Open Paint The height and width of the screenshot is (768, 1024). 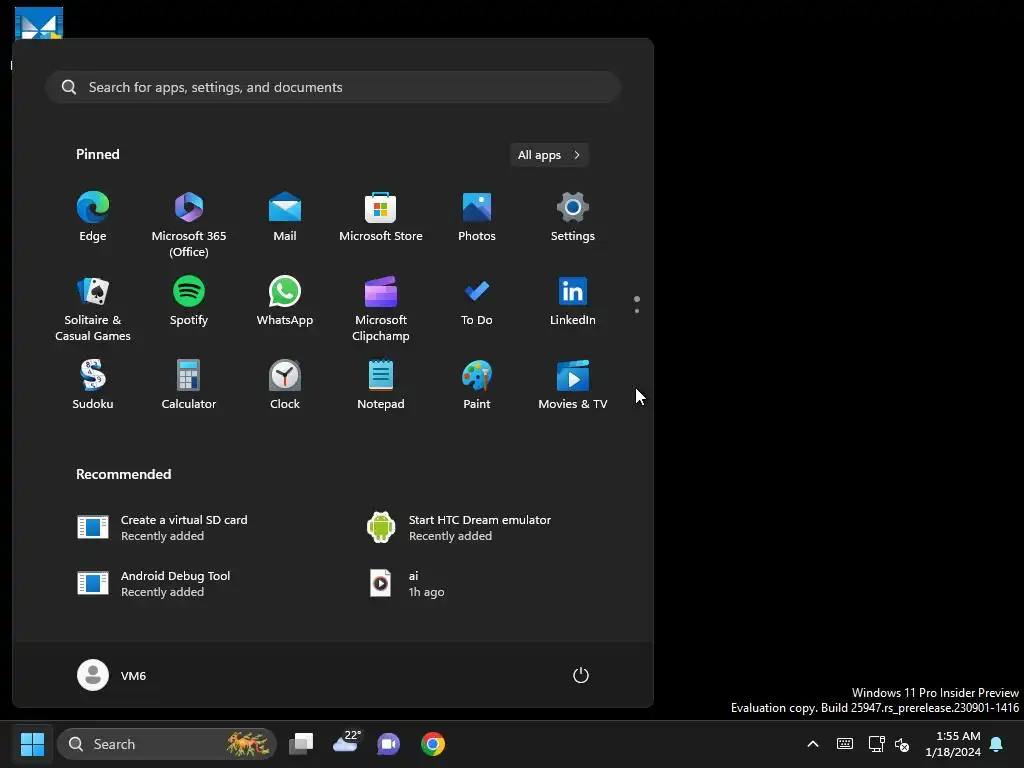pos(477,385)
